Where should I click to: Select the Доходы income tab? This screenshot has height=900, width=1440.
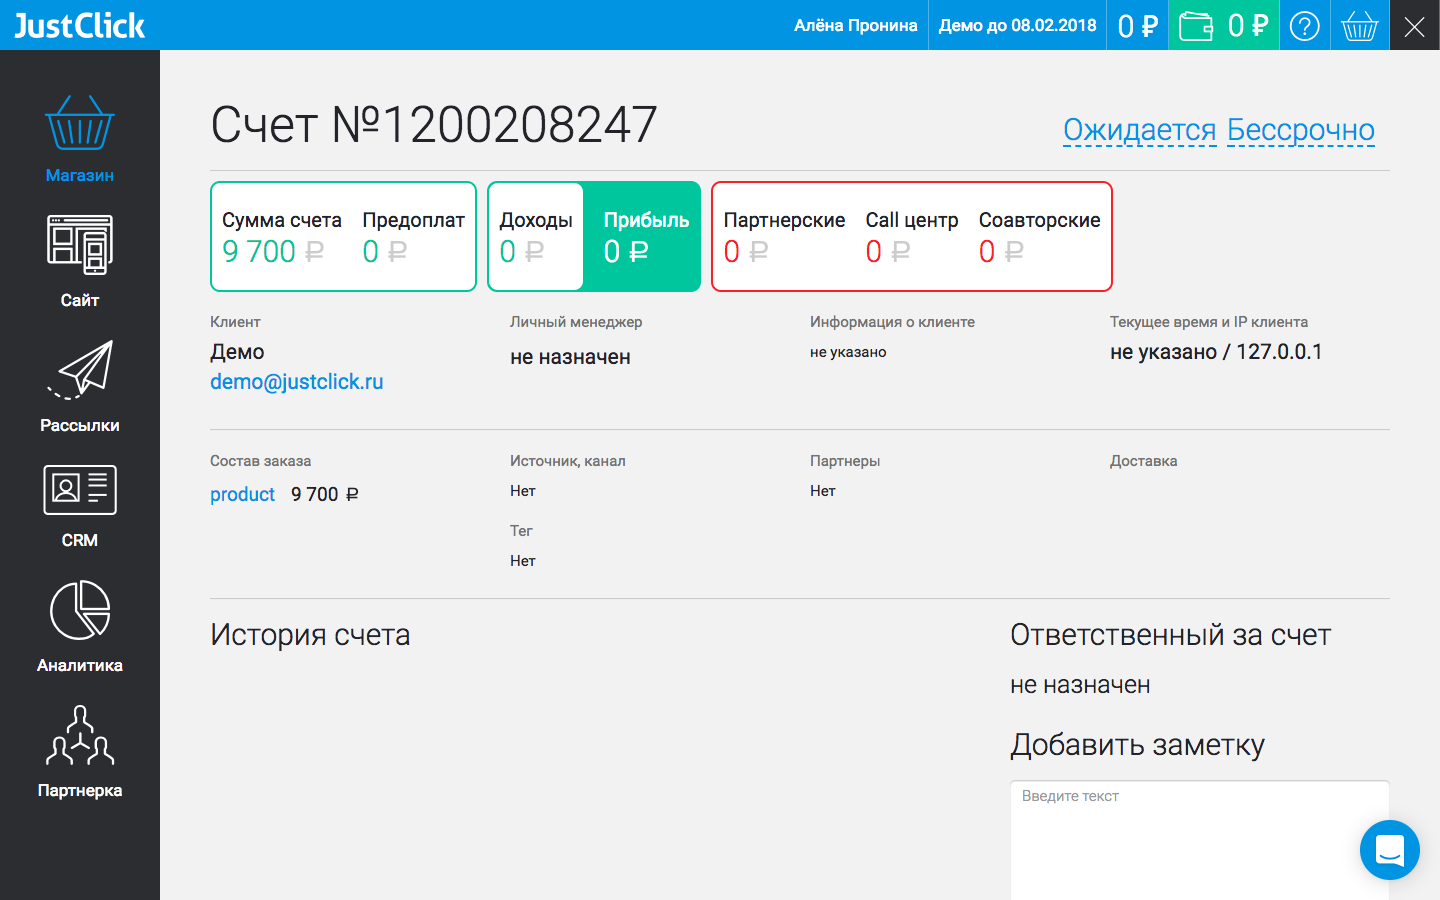[x=535, y=237]
